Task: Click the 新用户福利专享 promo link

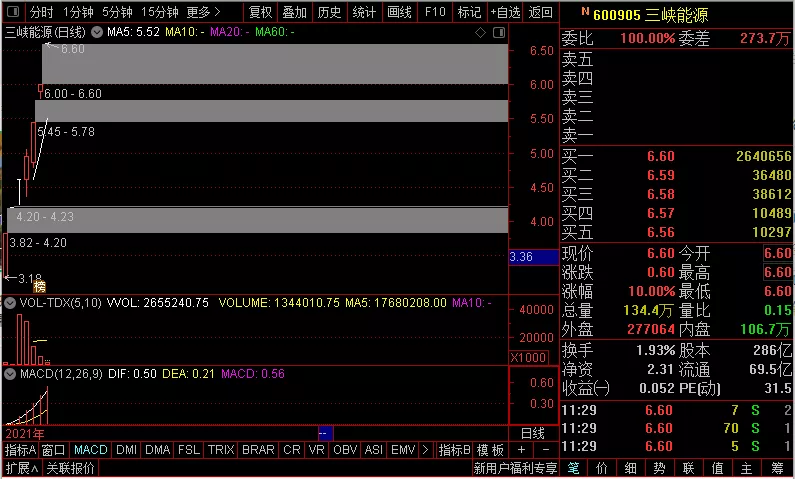Action: 515,468
